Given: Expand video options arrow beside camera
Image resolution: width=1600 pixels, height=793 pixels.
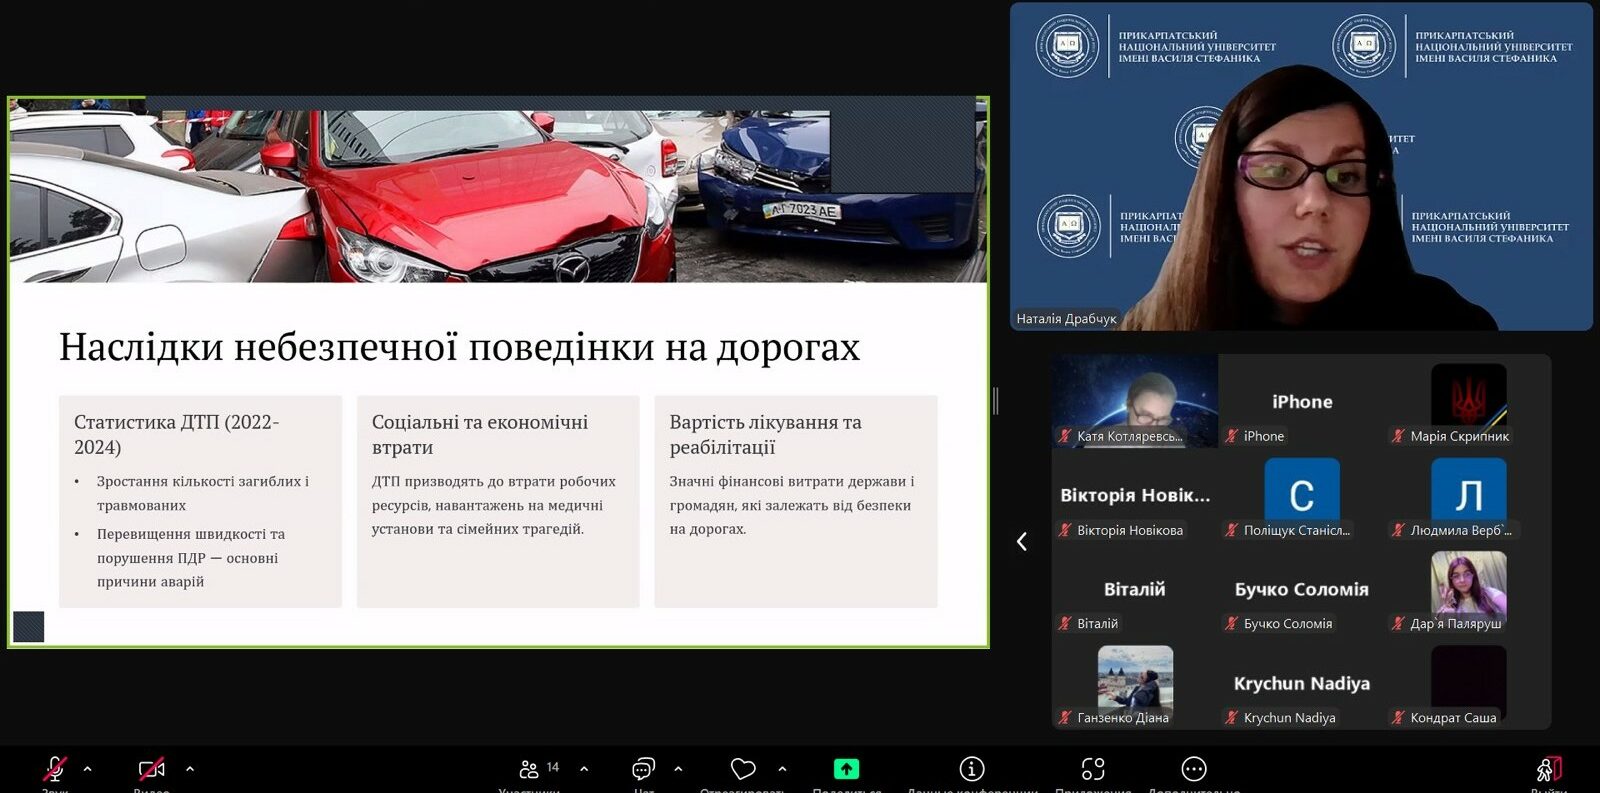Looking at the screenshot, I should point(190,769).
